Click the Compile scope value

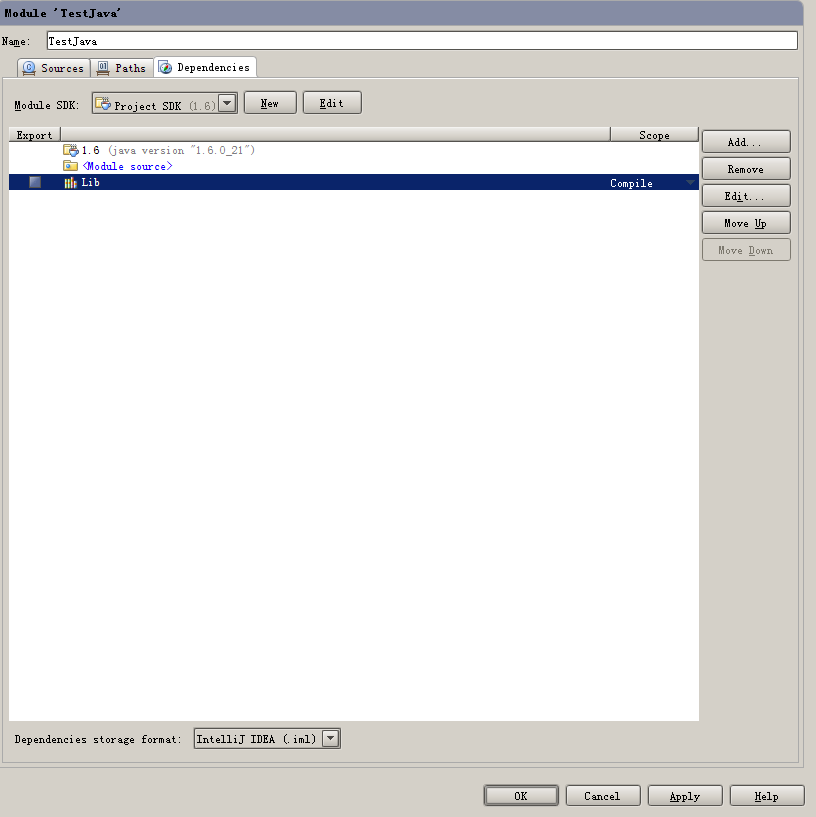click(631, 183)
